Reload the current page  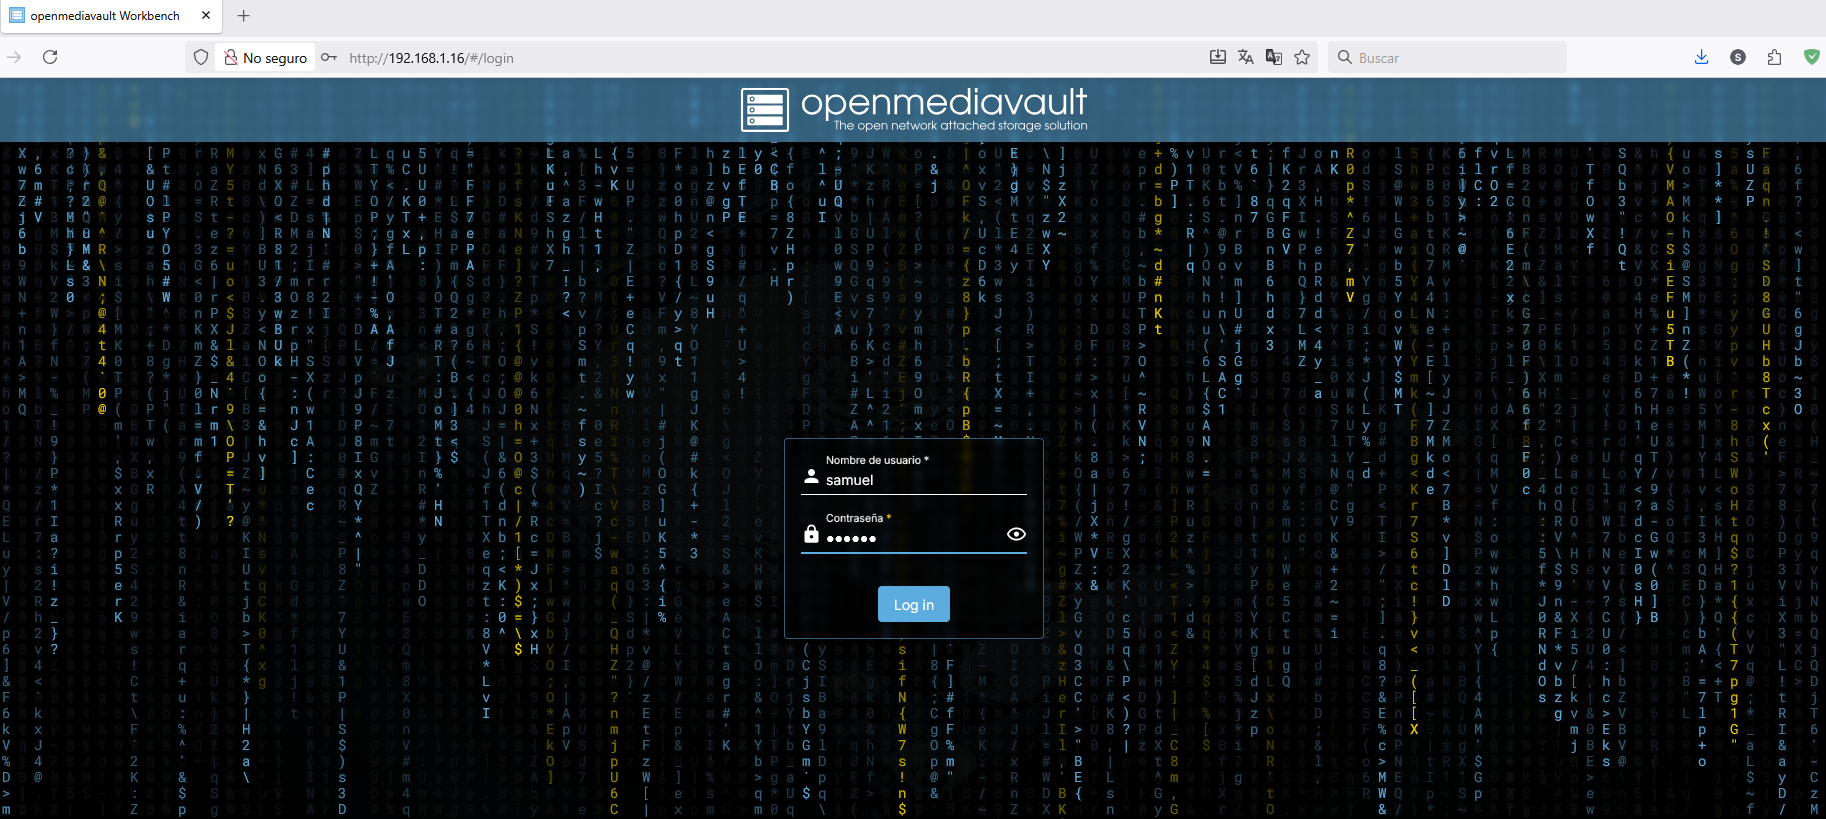click(50, 57)
